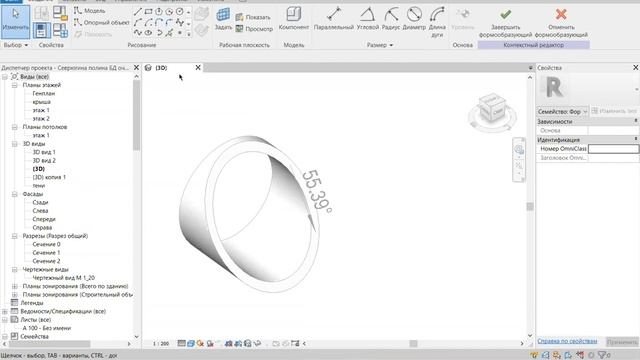Select the straight Line draw tool
Viewport: 640px width, 360px height.
click(138, 11)
